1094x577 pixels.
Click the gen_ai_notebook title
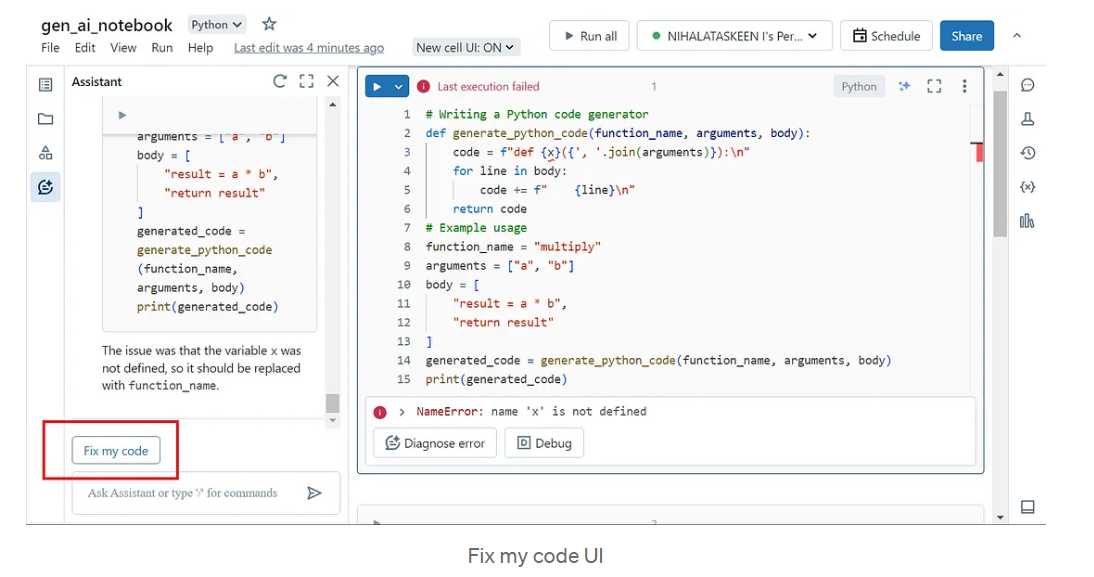106,25
